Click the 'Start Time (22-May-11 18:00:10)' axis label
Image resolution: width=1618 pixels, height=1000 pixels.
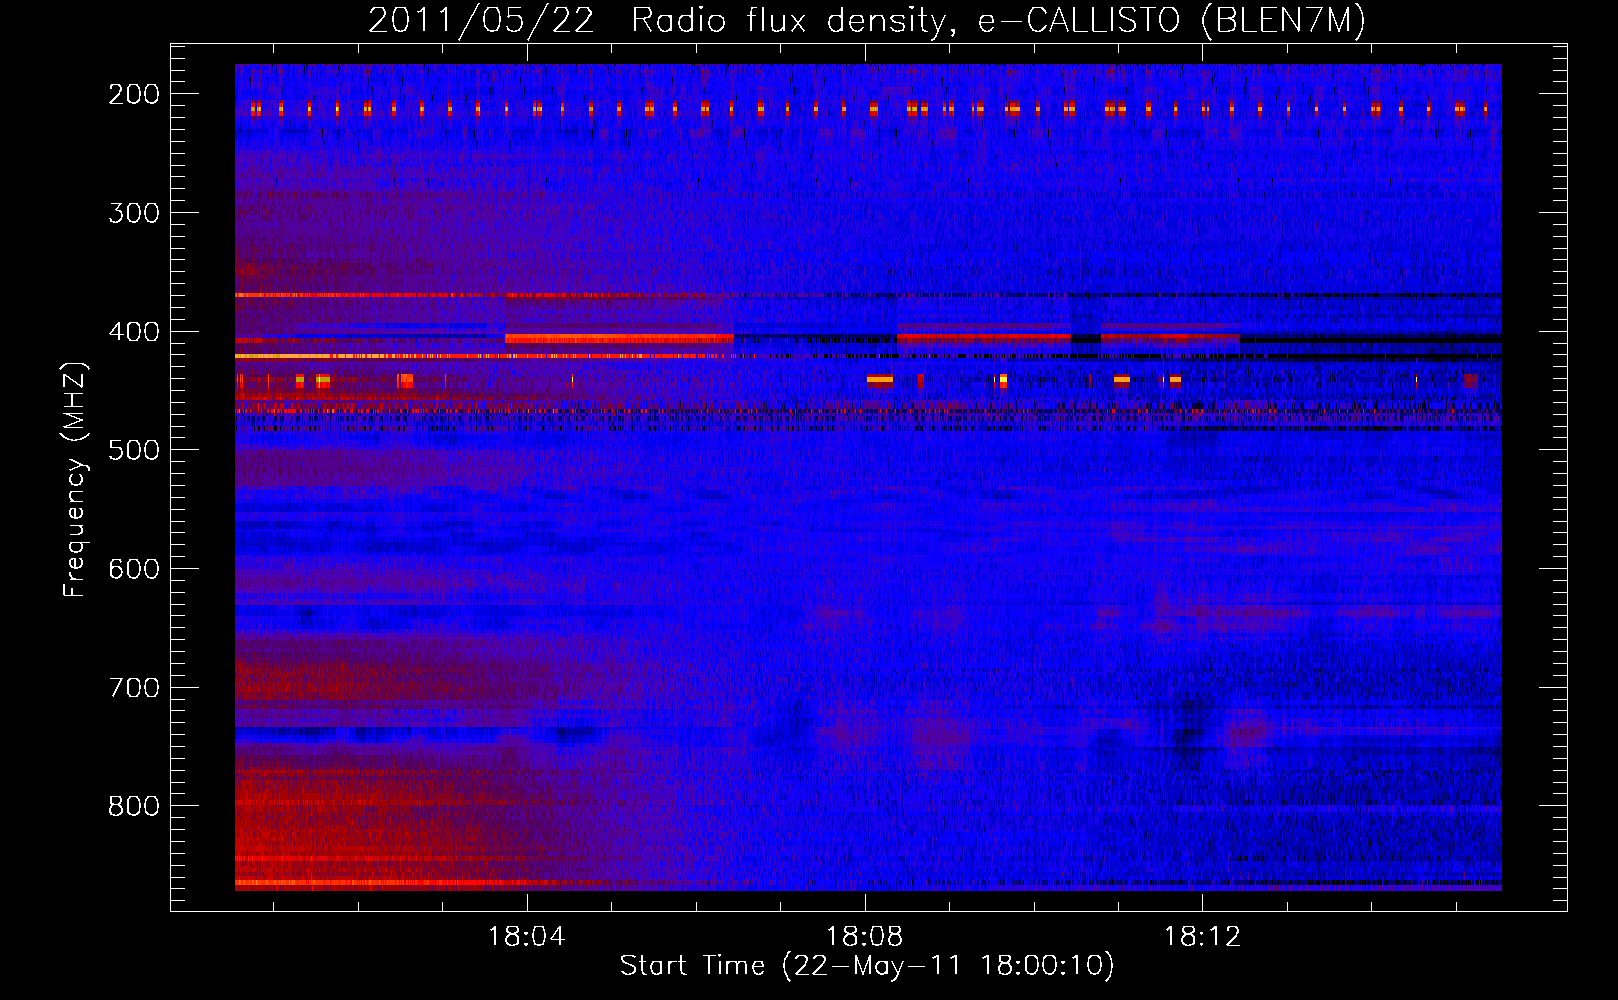click(x=867, y=966)
